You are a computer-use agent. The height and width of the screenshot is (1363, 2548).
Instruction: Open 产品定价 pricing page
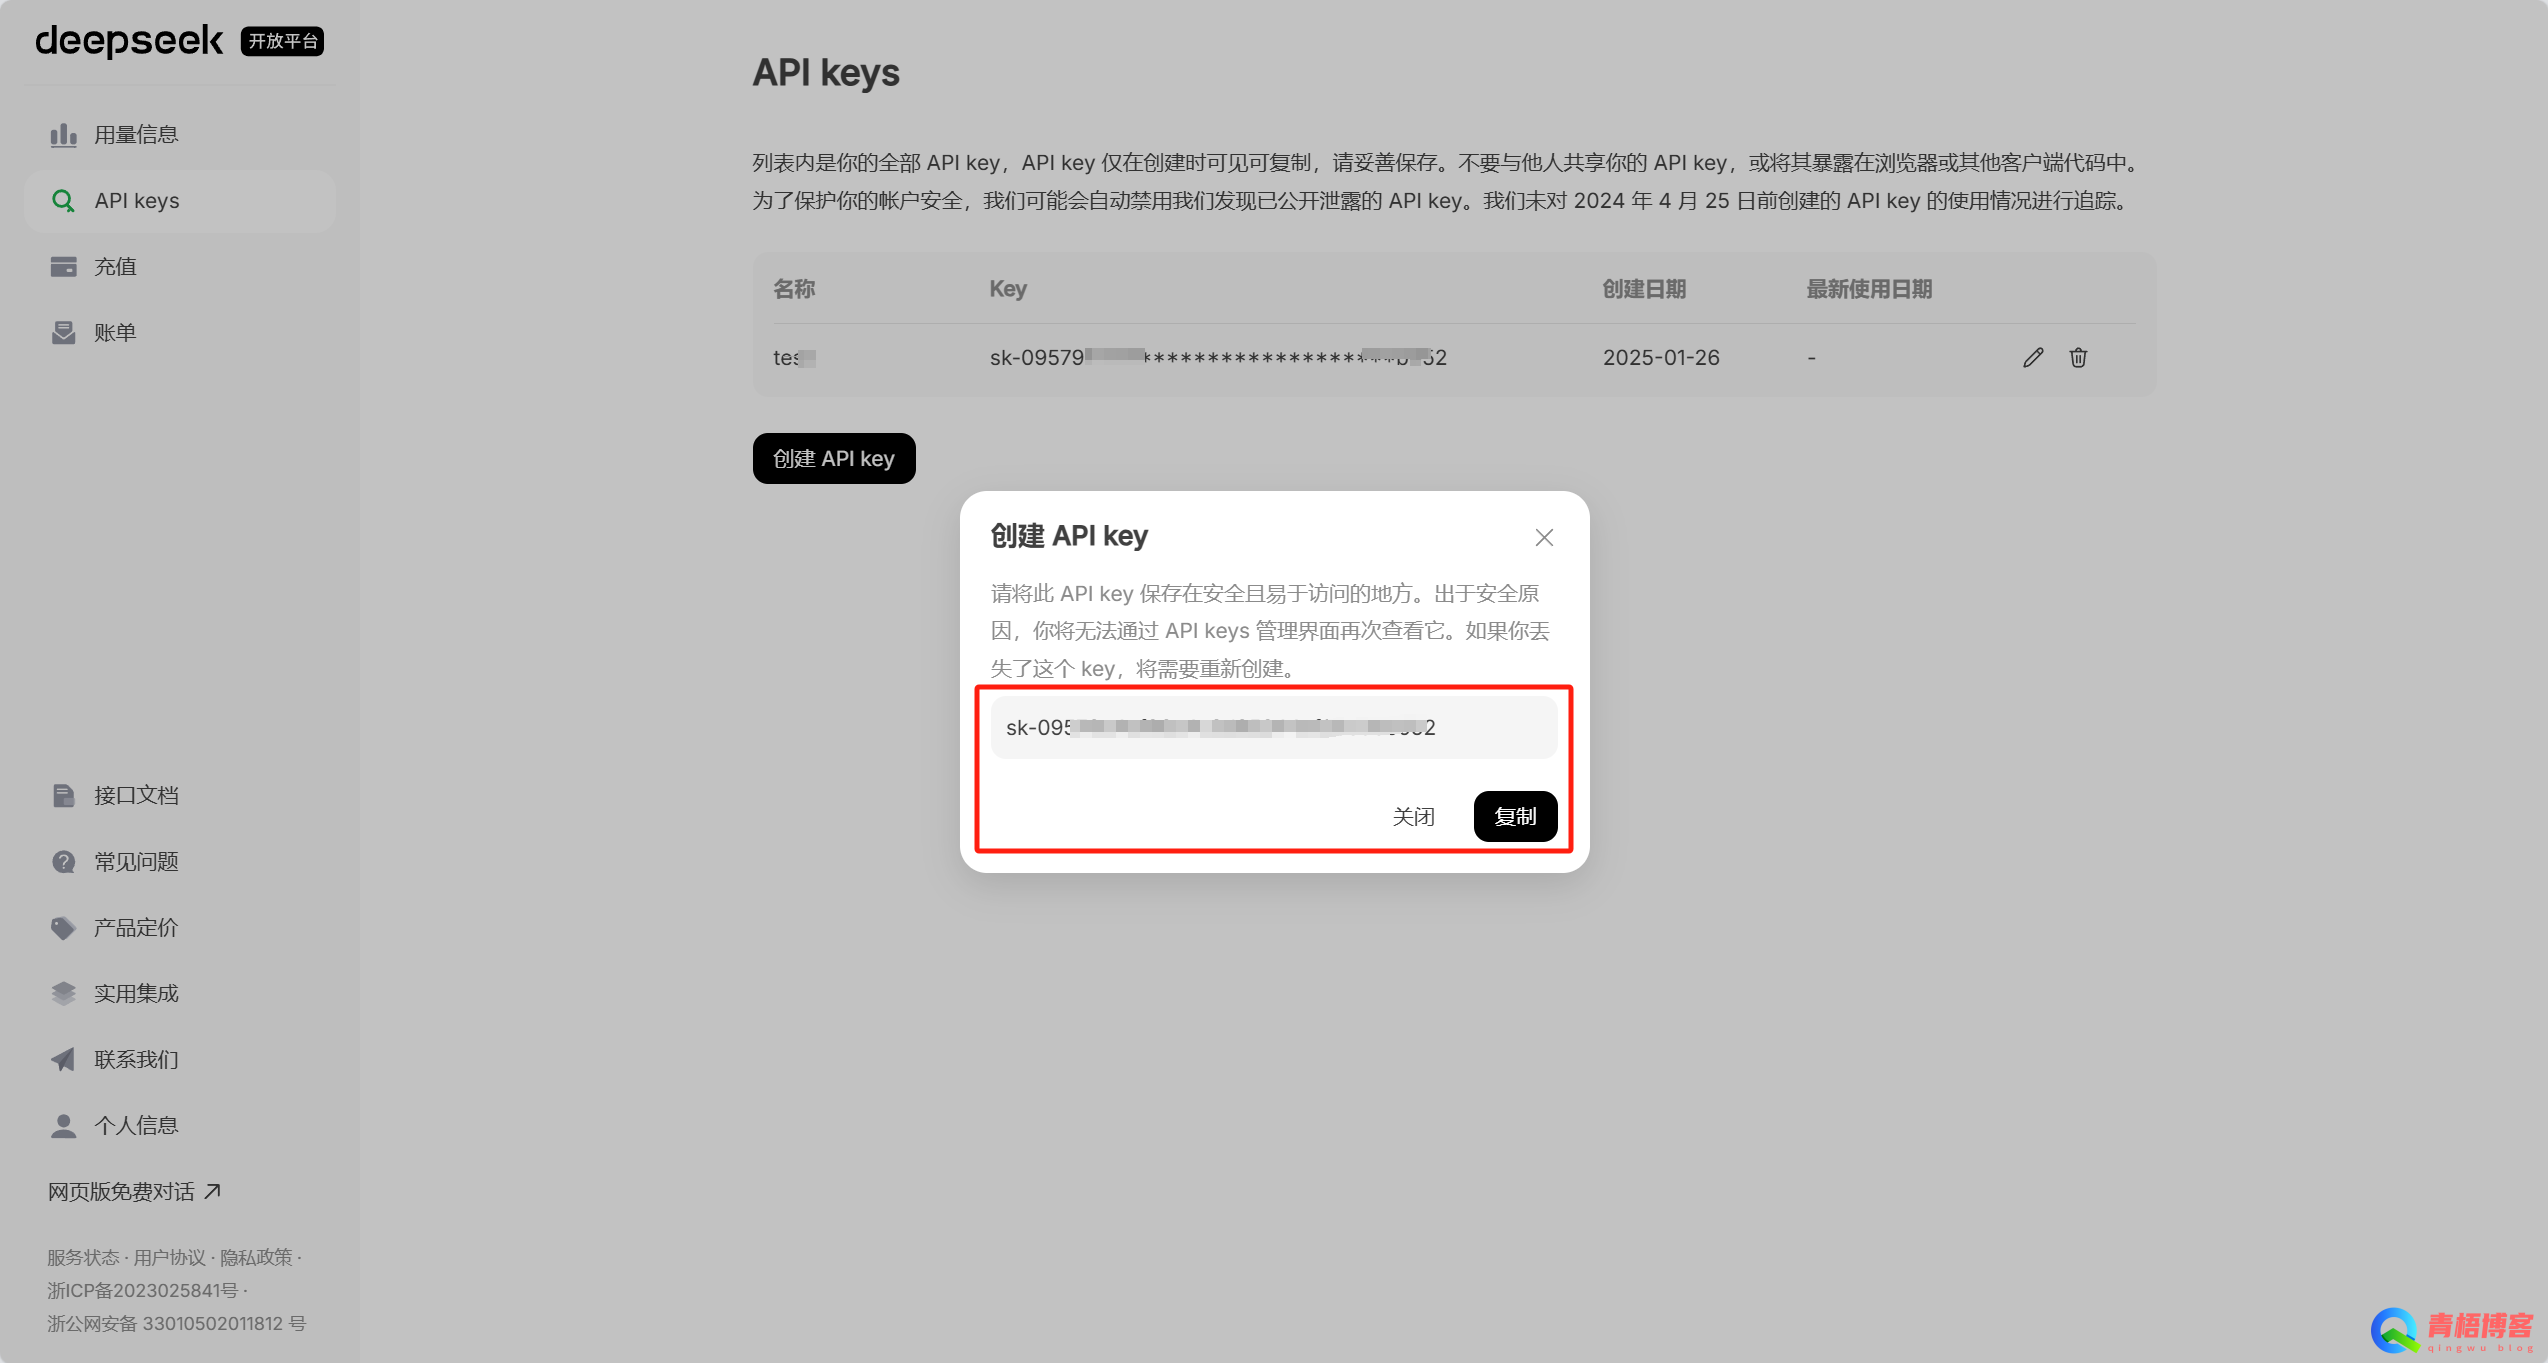180,928
